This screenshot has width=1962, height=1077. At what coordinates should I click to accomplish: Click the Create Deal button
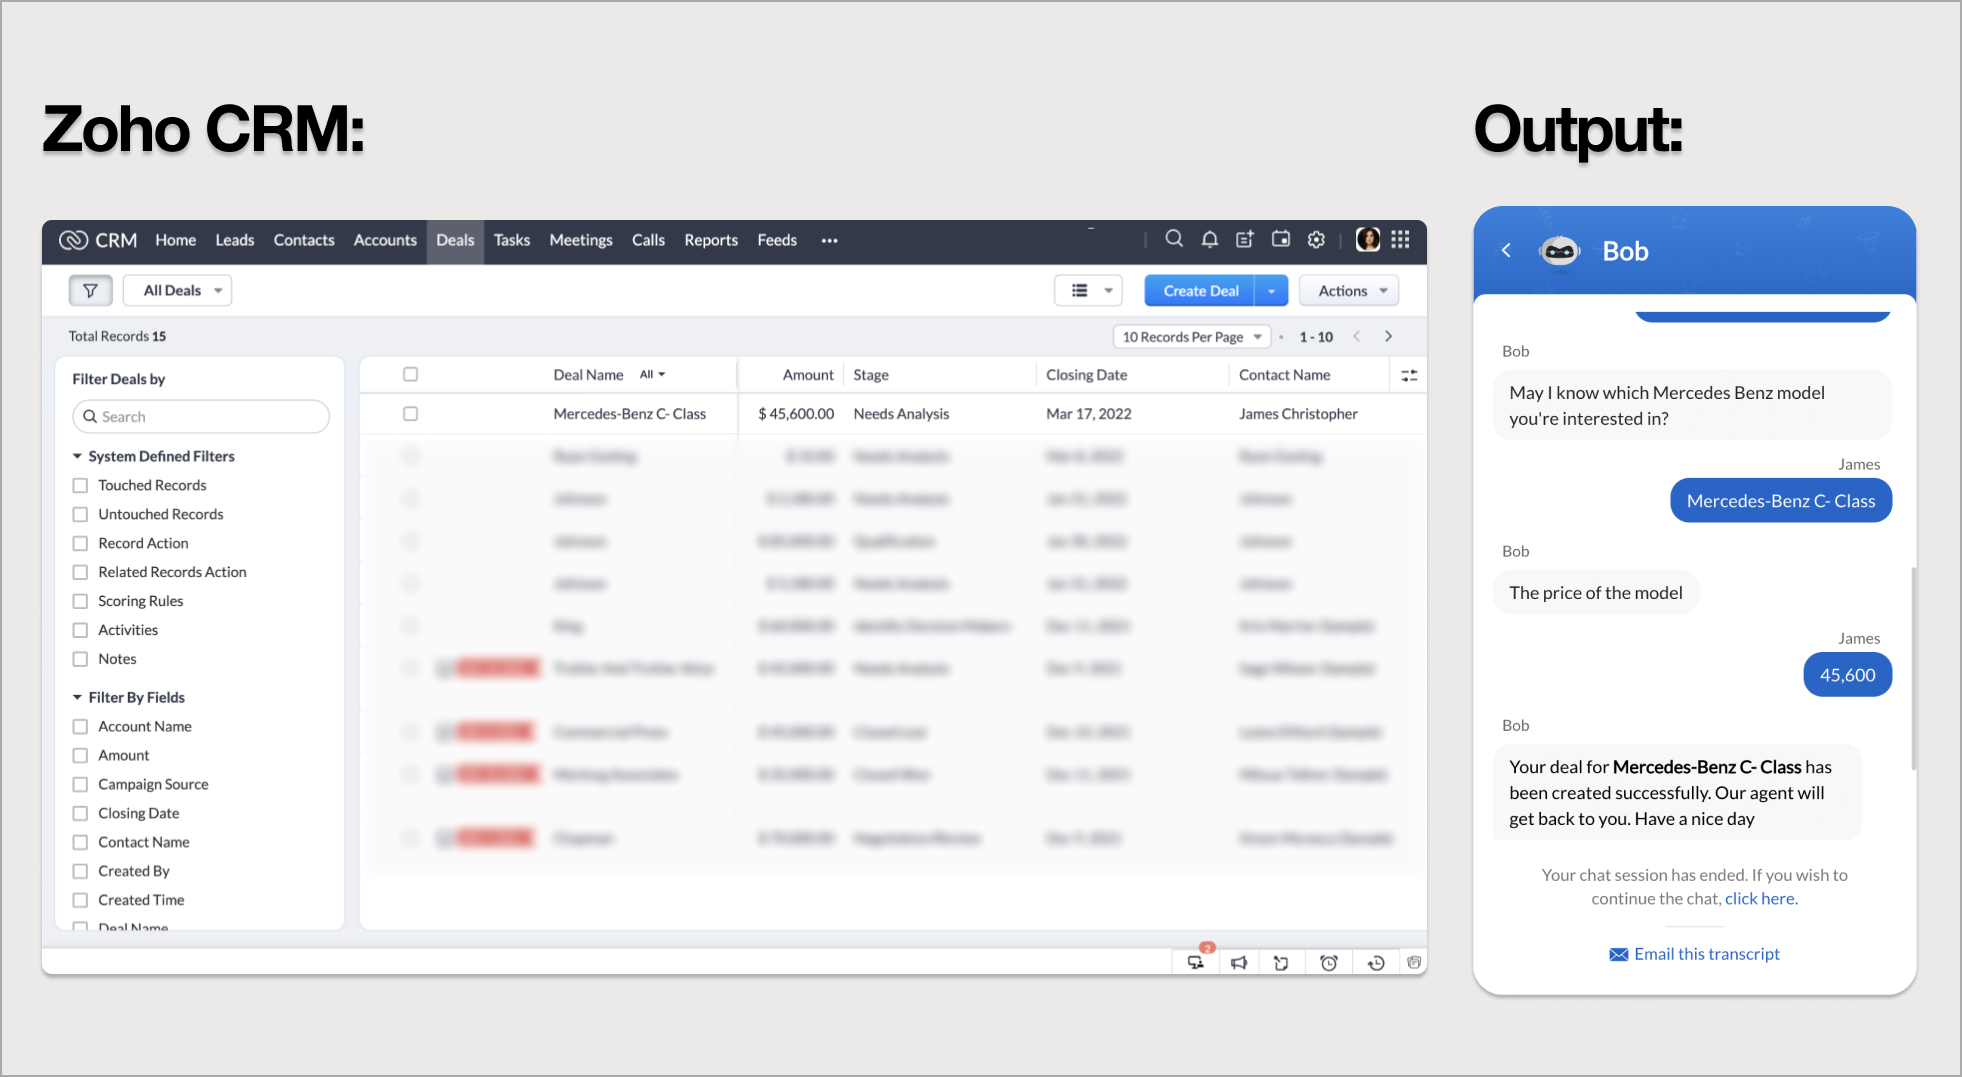coord(1201,291)
